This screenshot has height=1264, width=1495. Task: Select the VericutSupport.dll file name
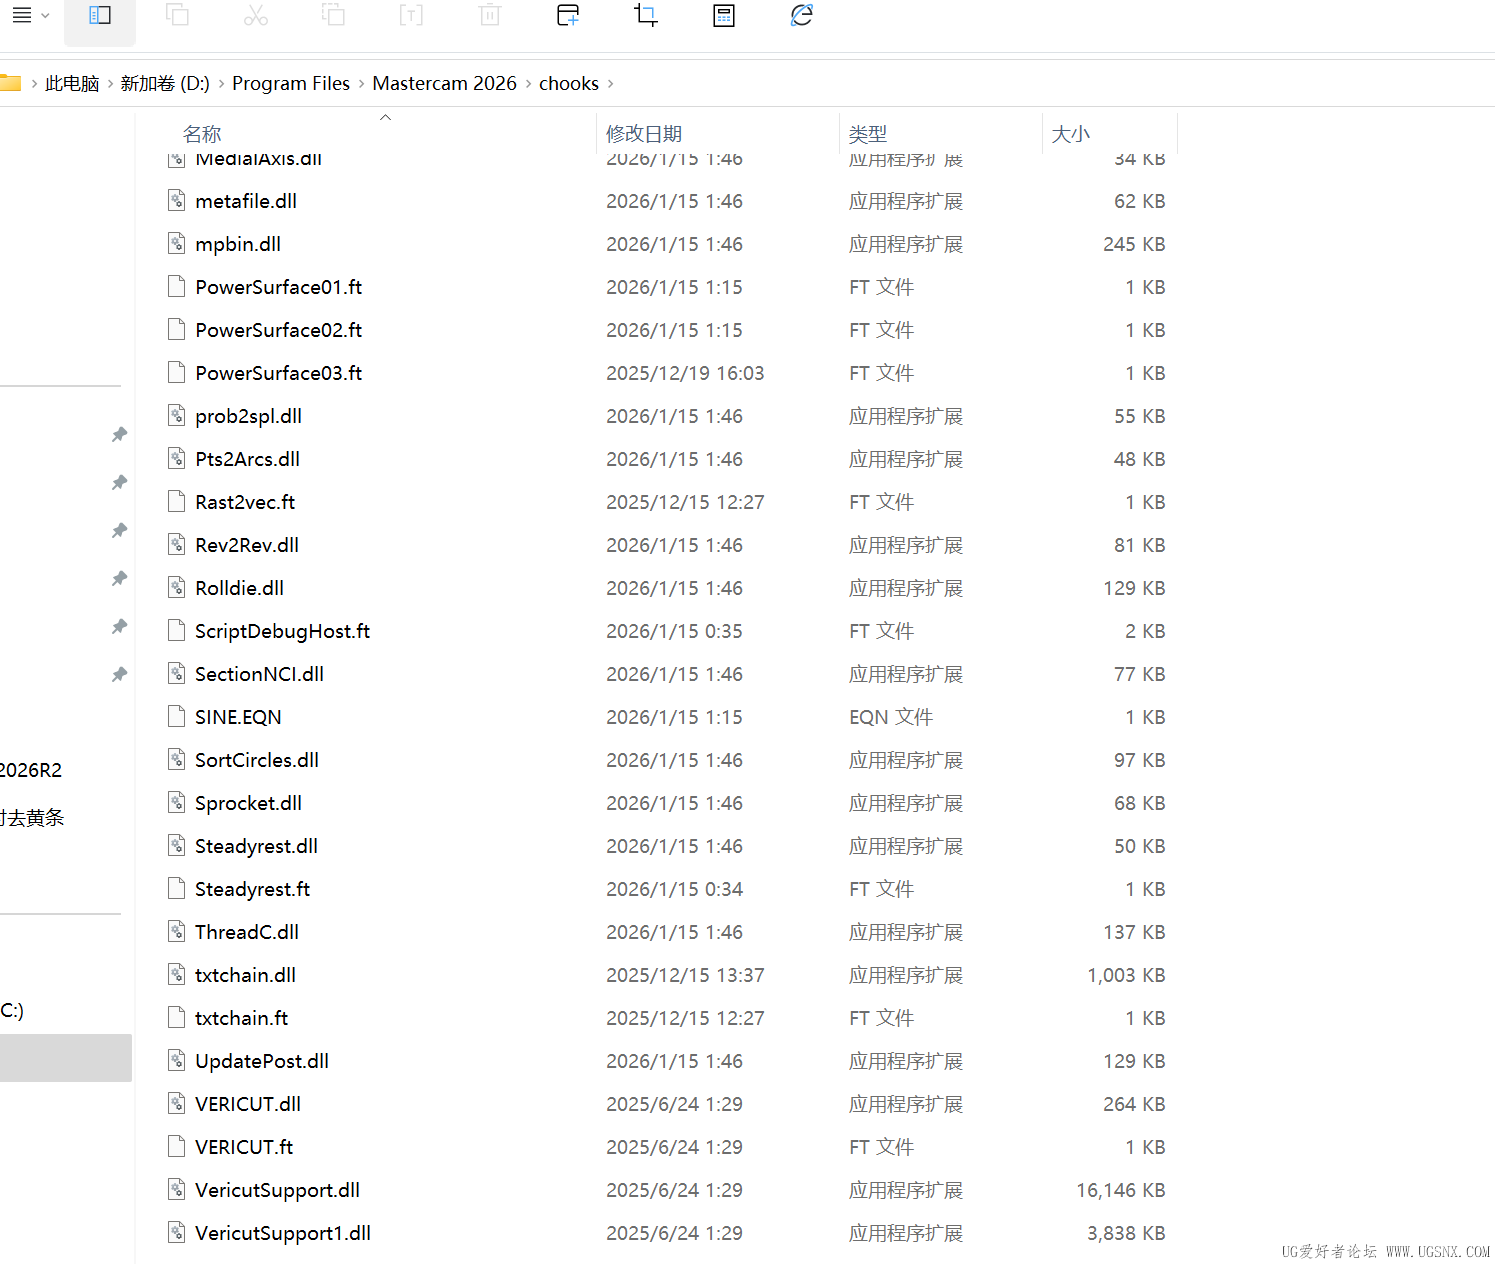pyautogui.click(x=278, y=1190)
